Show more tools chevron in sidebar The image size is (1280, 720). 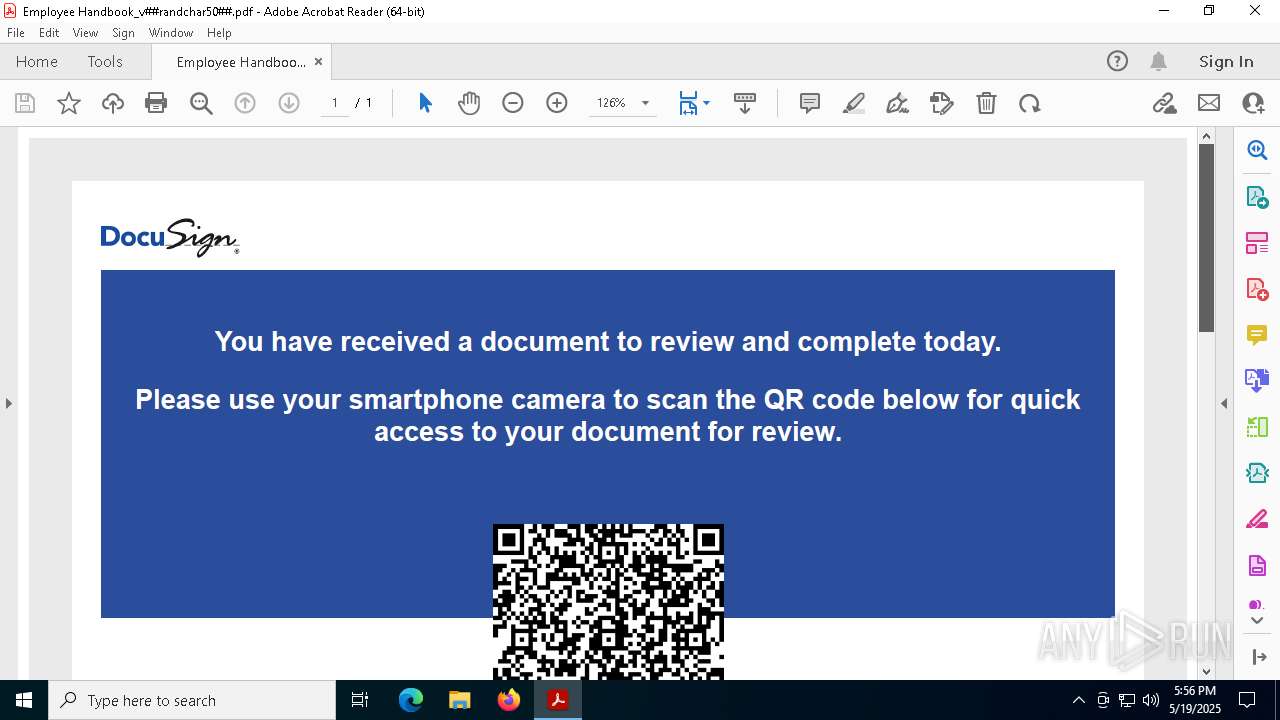tap(1257, 621)
